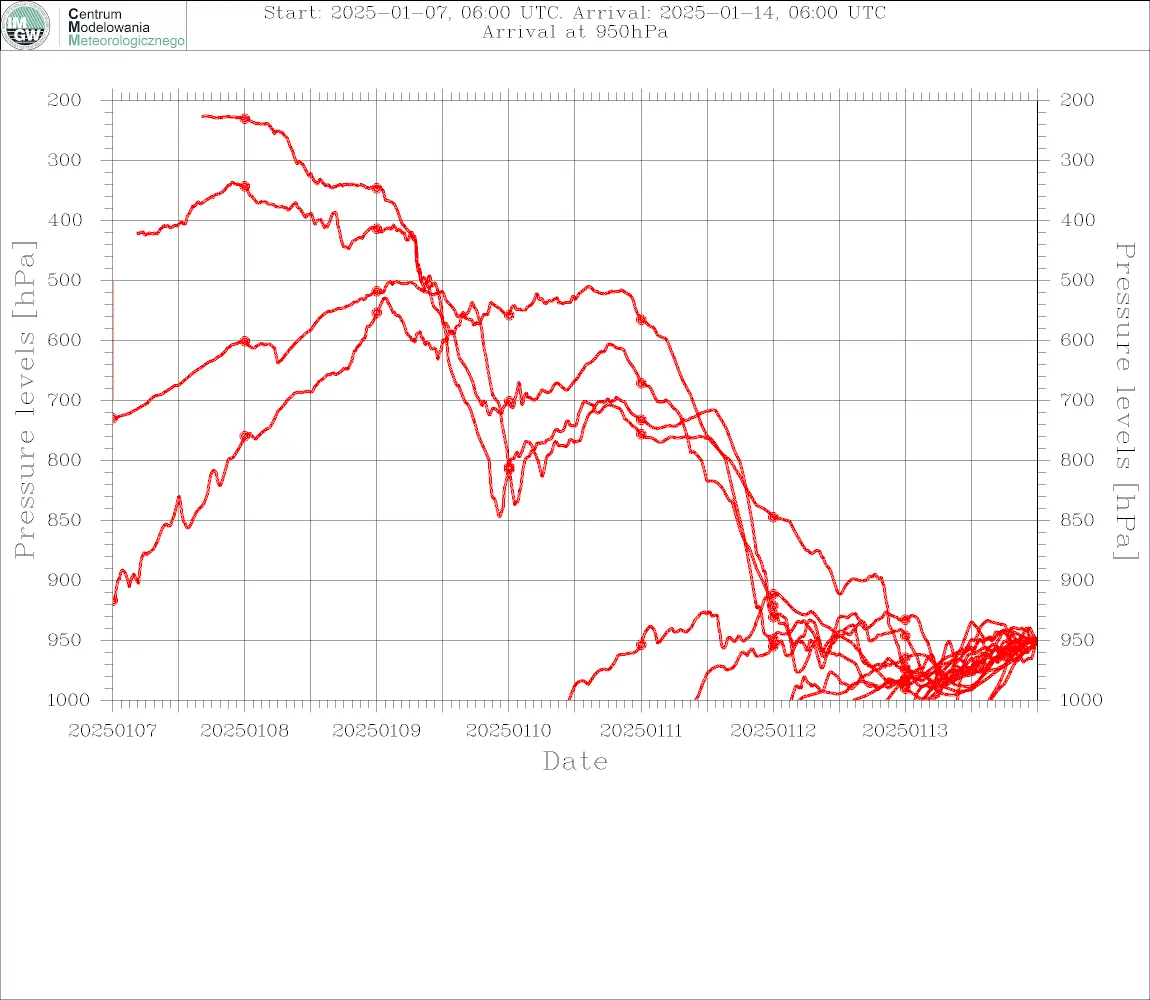Click the trajectory marker near 760 hPa on 20250108
1150x1000 pixels.
pos(245,436)
